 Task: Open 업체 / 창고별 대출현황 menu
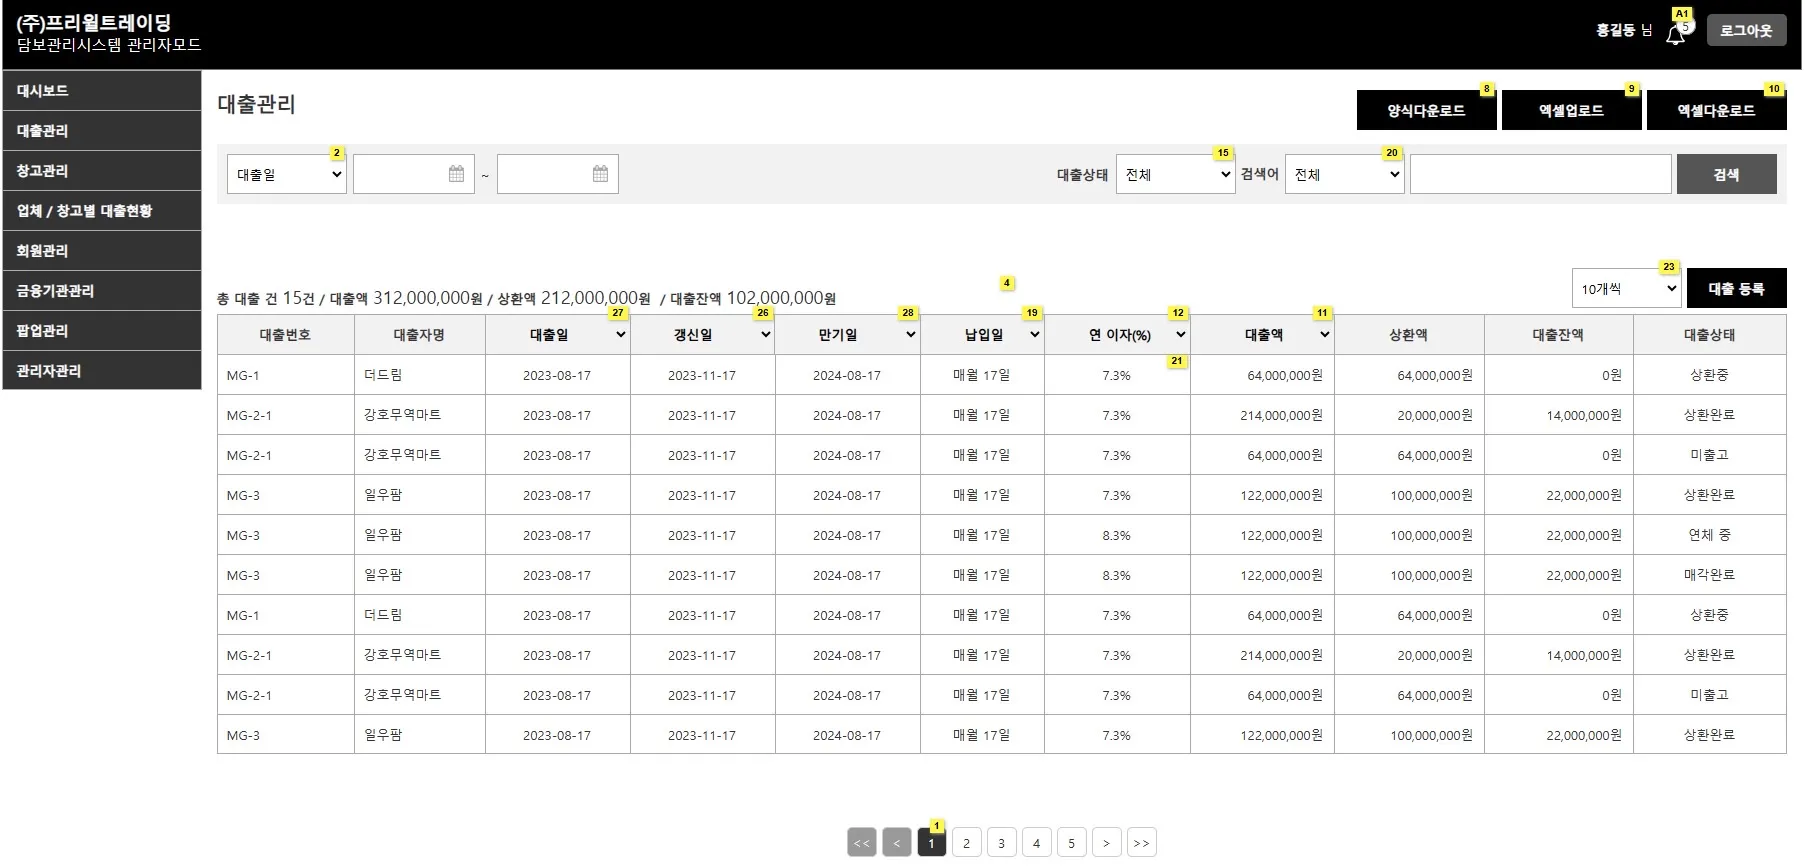pos(102,210)
